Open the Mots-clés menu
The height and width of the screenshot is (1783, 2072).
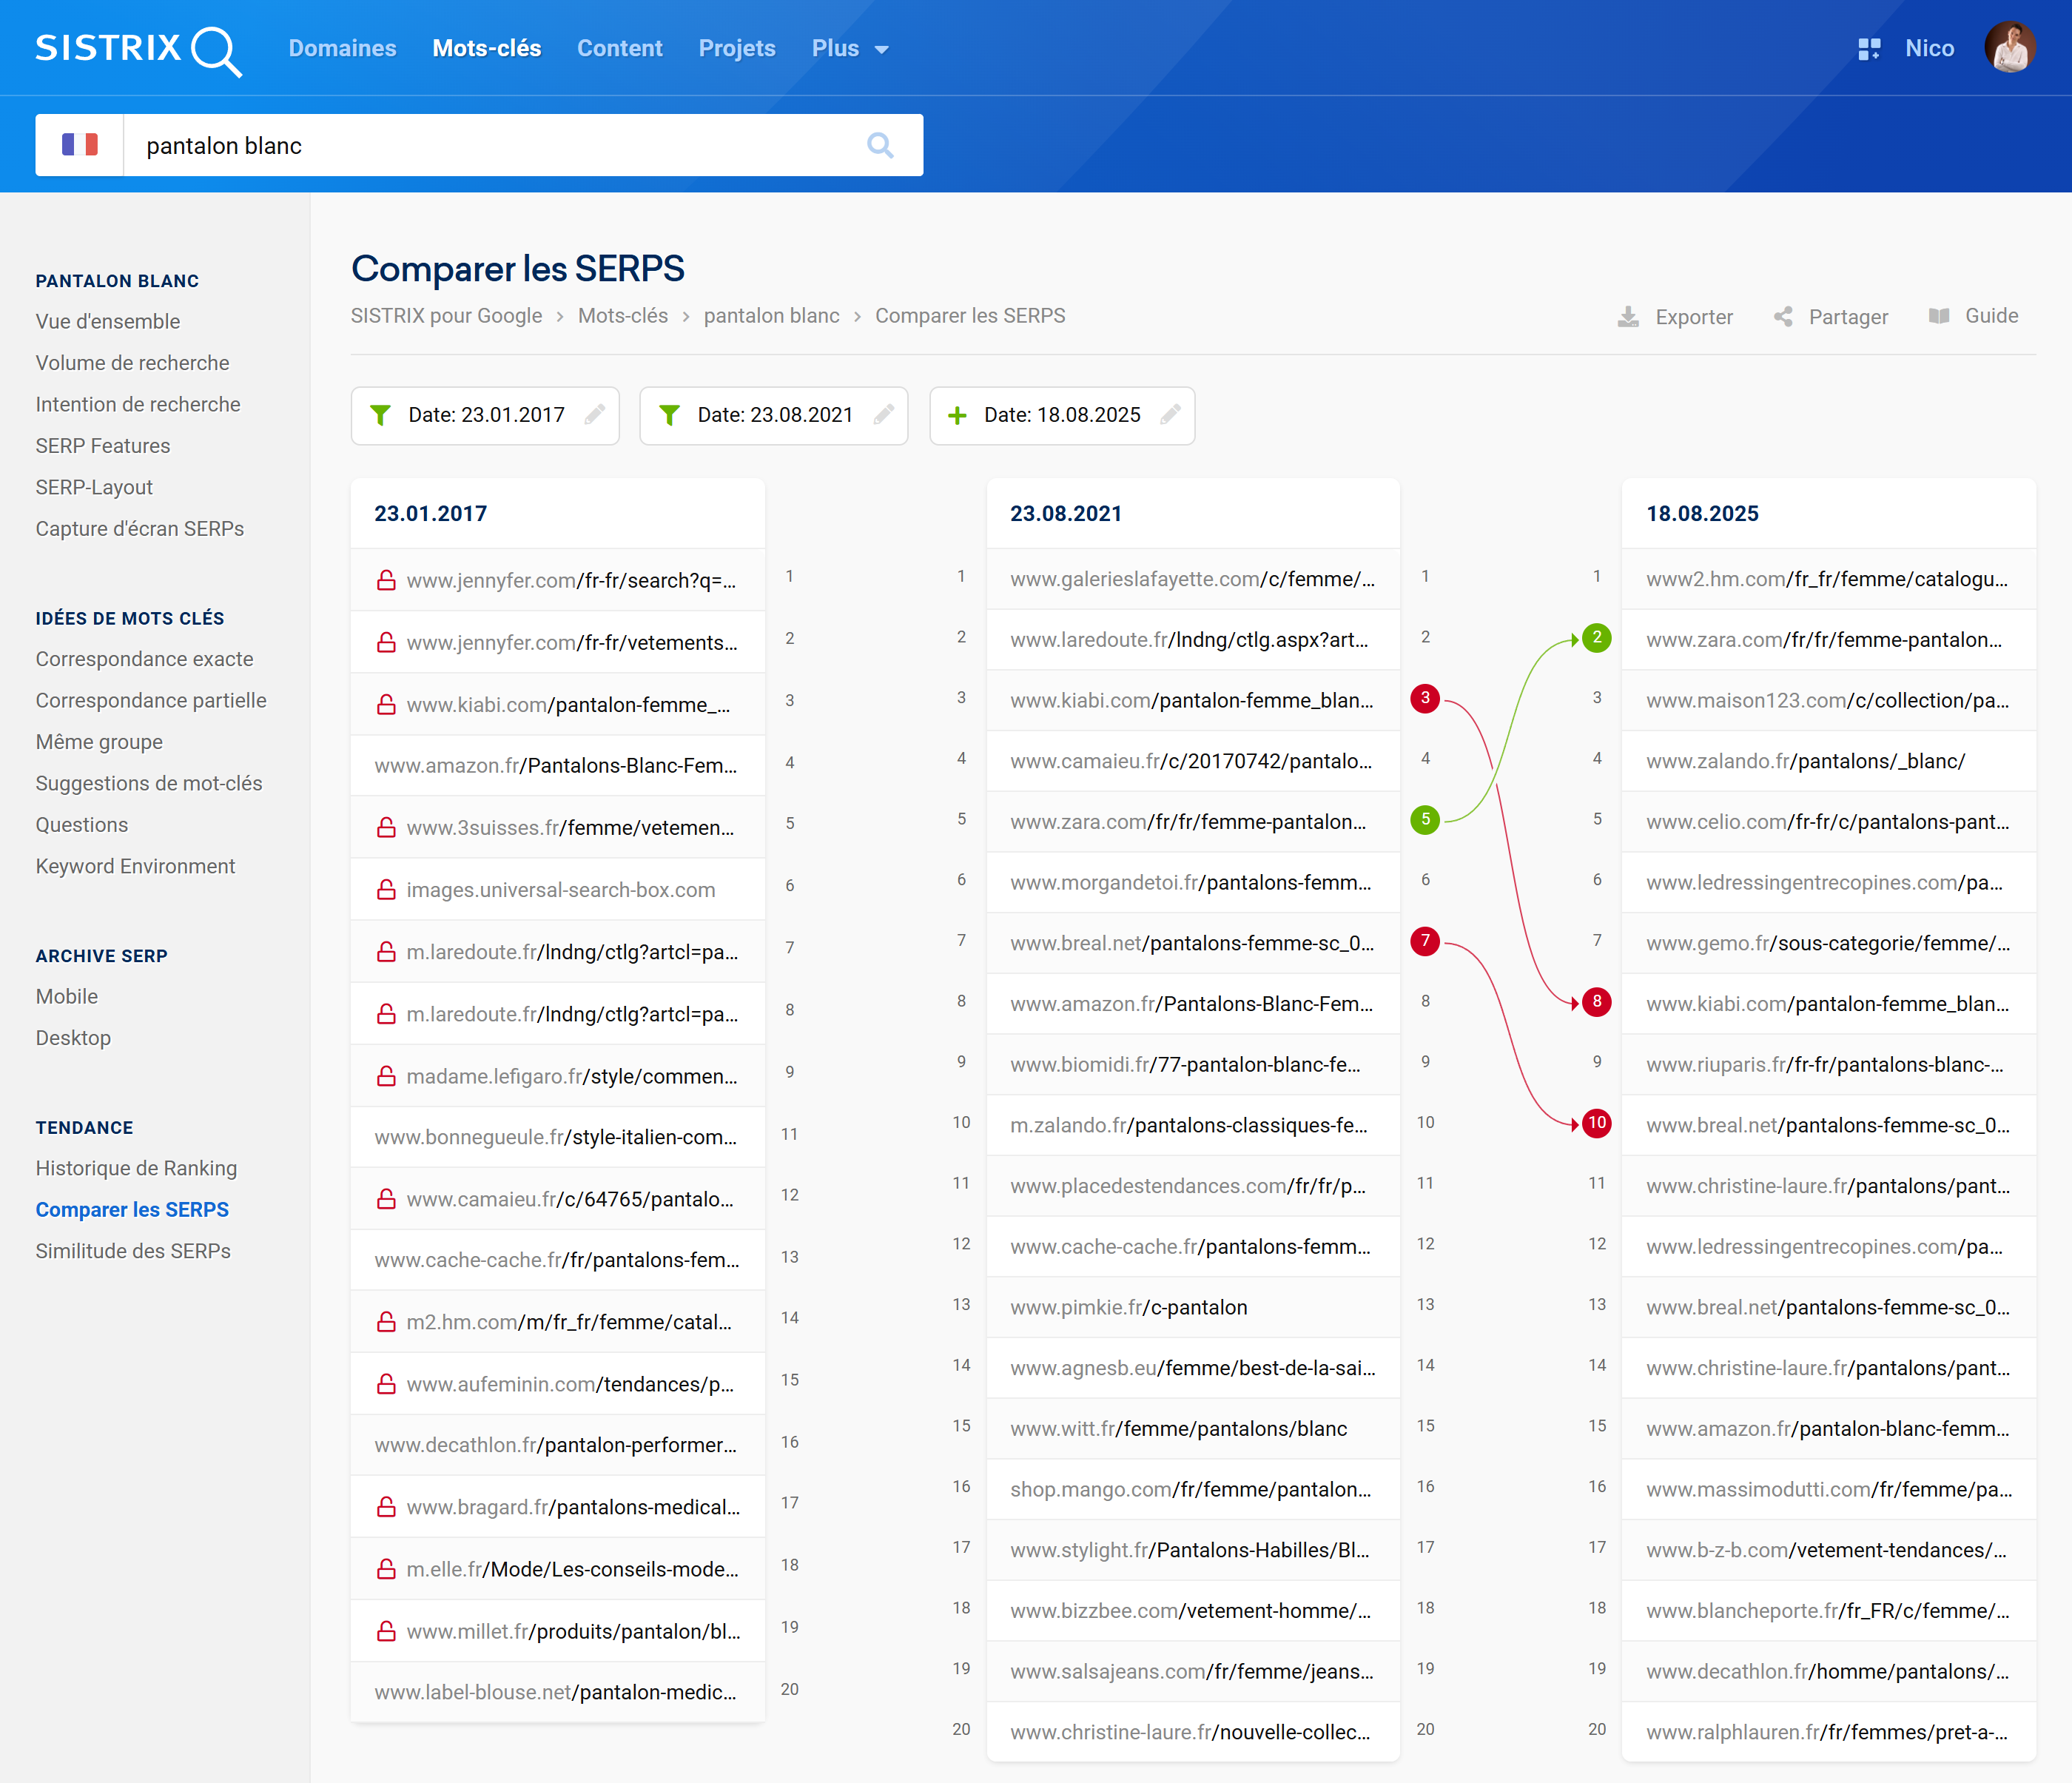click(x=486, y=48)
